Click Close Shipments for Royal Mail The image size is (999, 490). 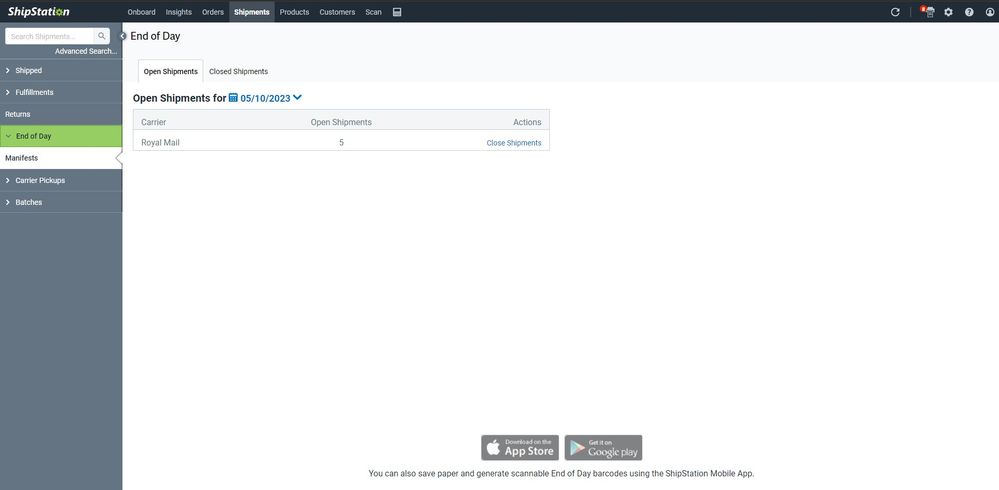514,143
